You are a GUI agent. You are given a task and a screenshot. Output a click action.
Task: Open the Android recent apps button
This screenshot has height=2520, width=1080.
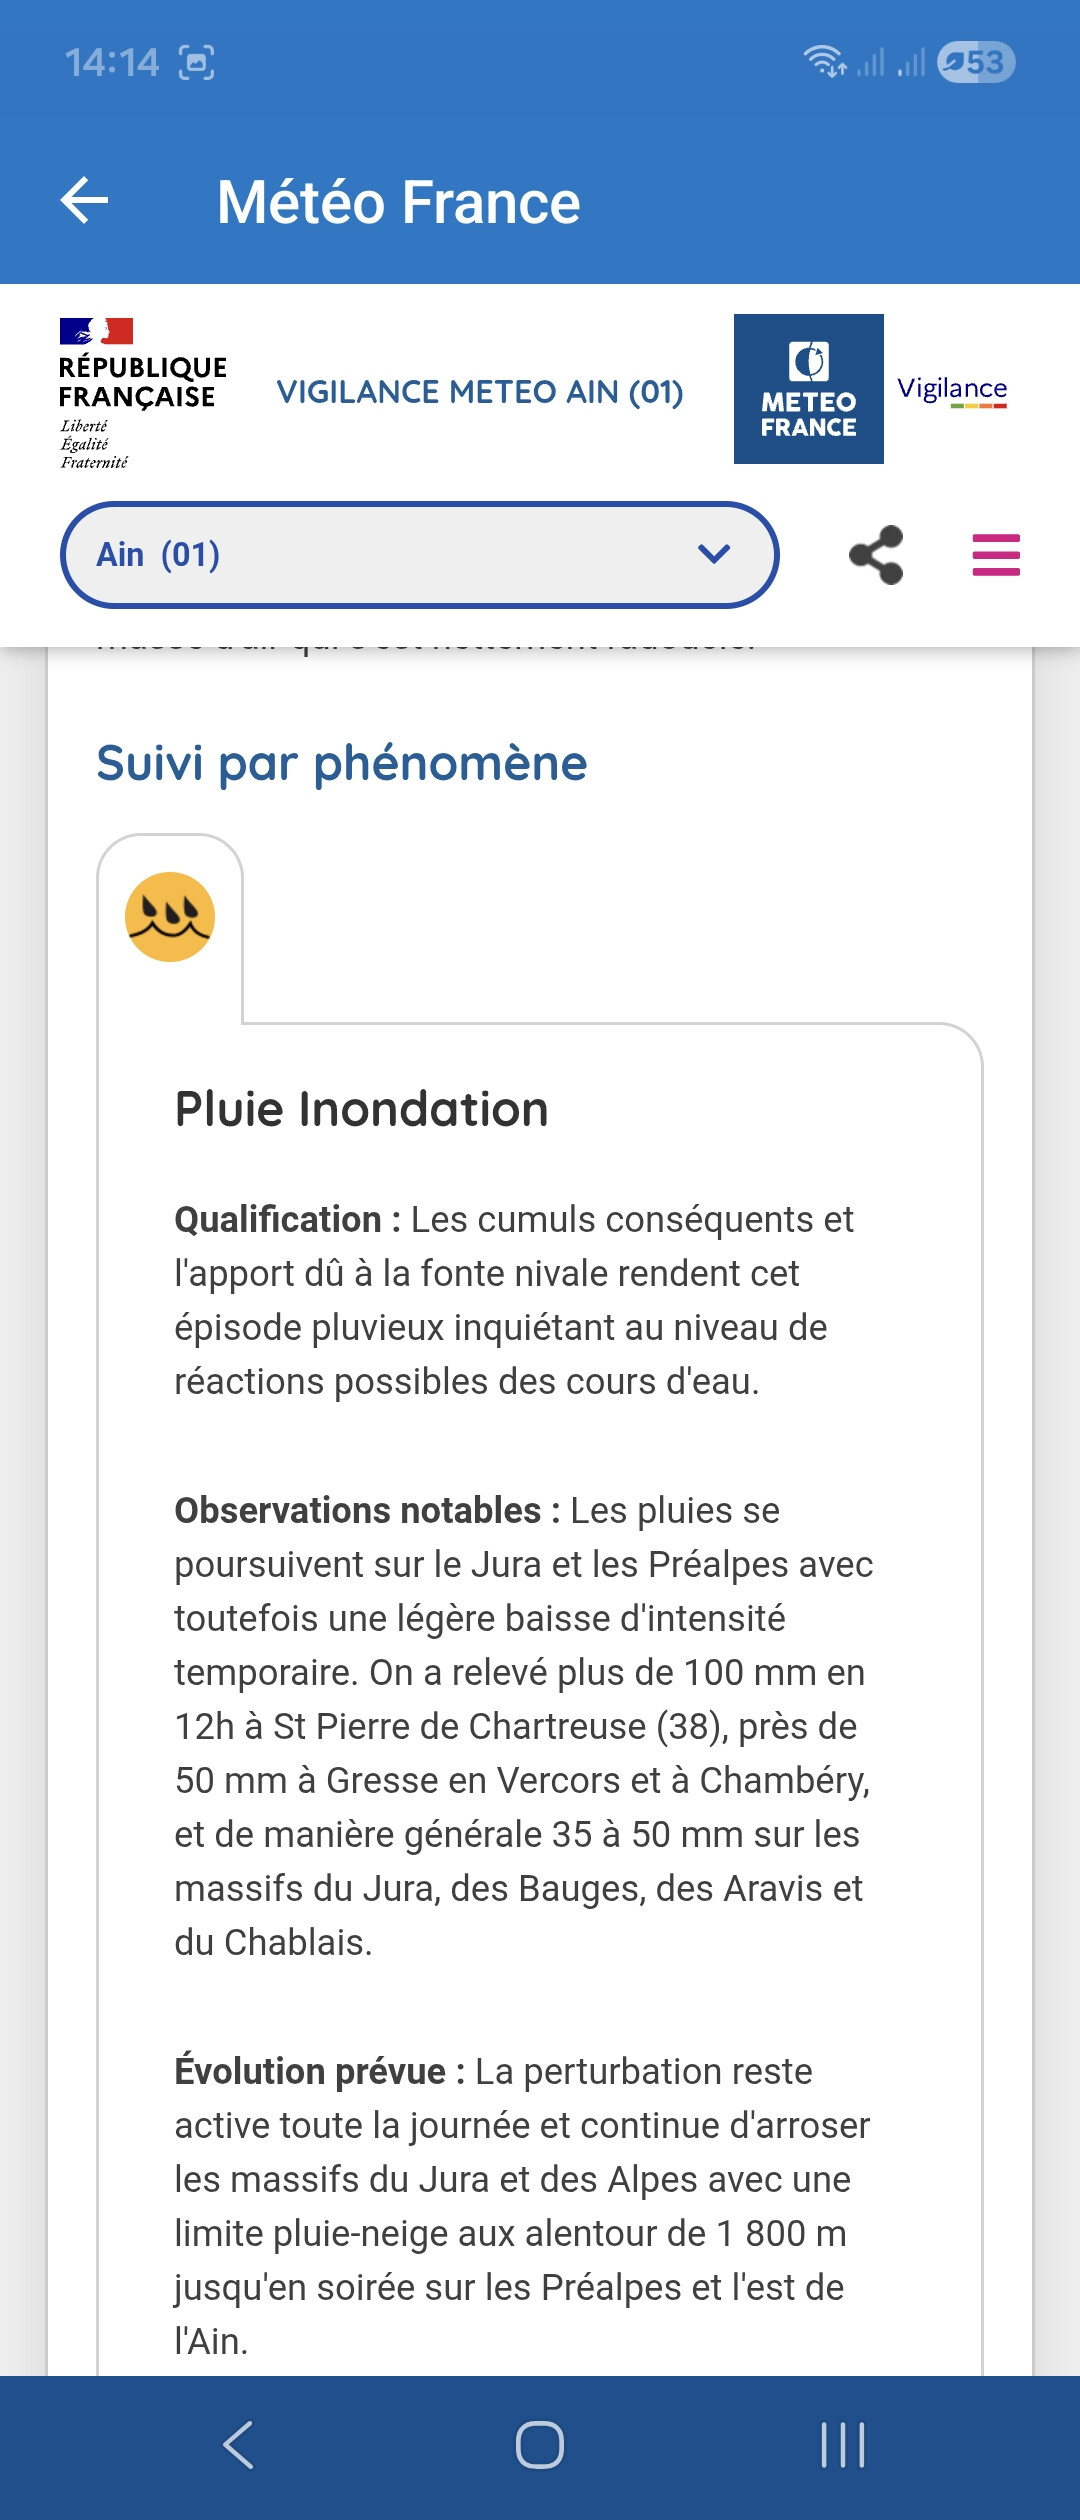click(x=842, y=2445)
